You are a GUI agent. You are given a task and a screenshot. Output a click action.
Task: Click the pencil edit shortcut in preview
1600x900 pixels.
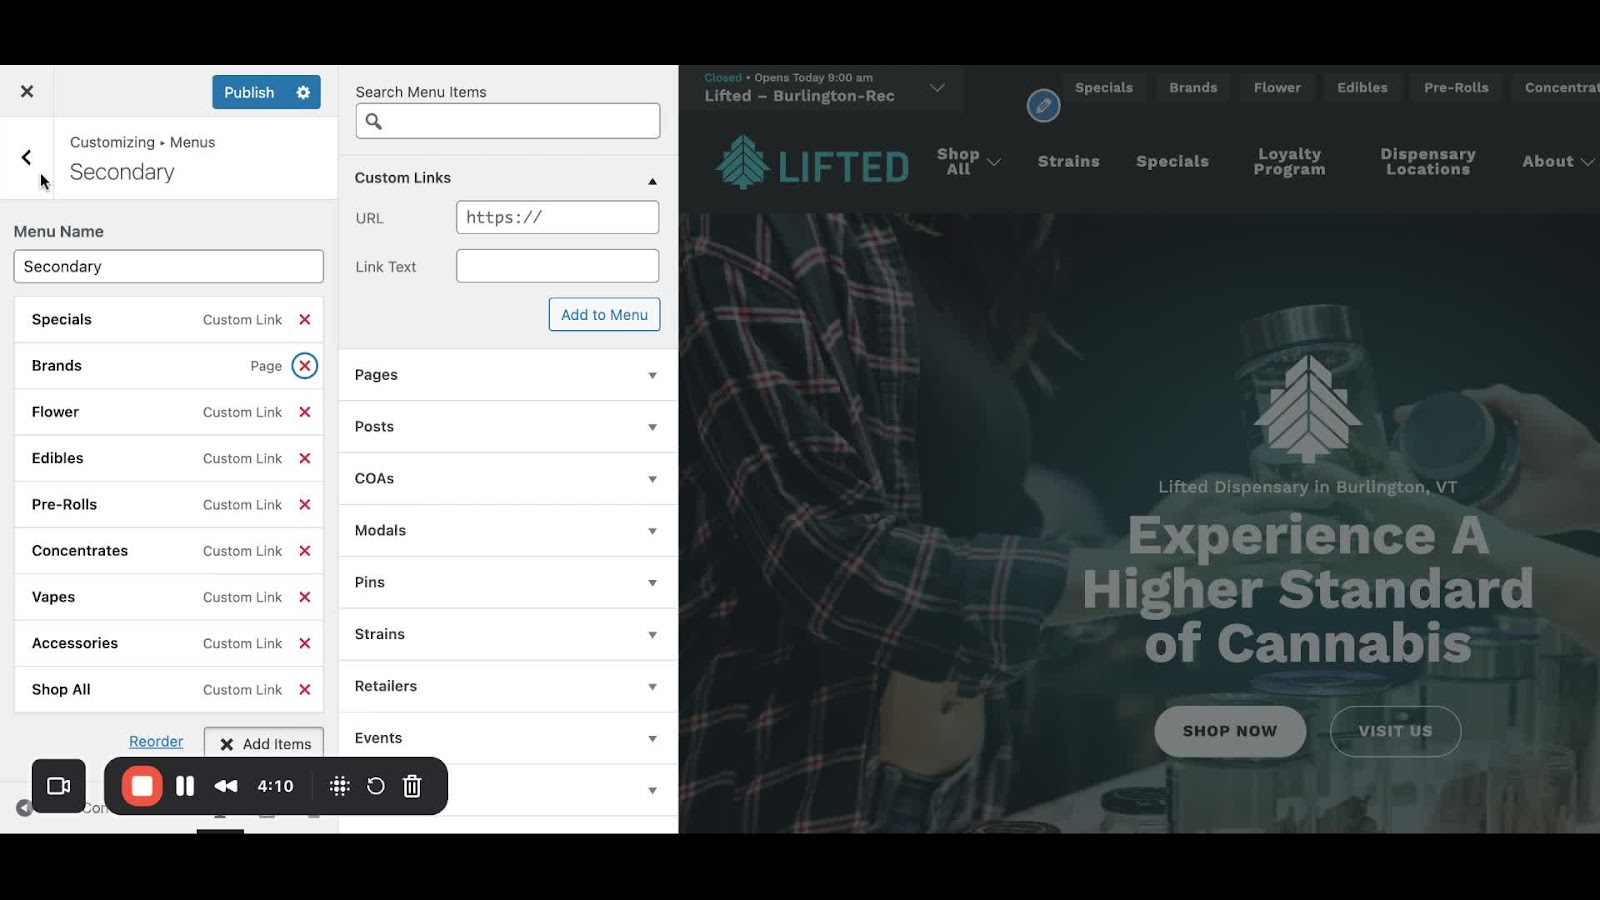pos(1043,105)
